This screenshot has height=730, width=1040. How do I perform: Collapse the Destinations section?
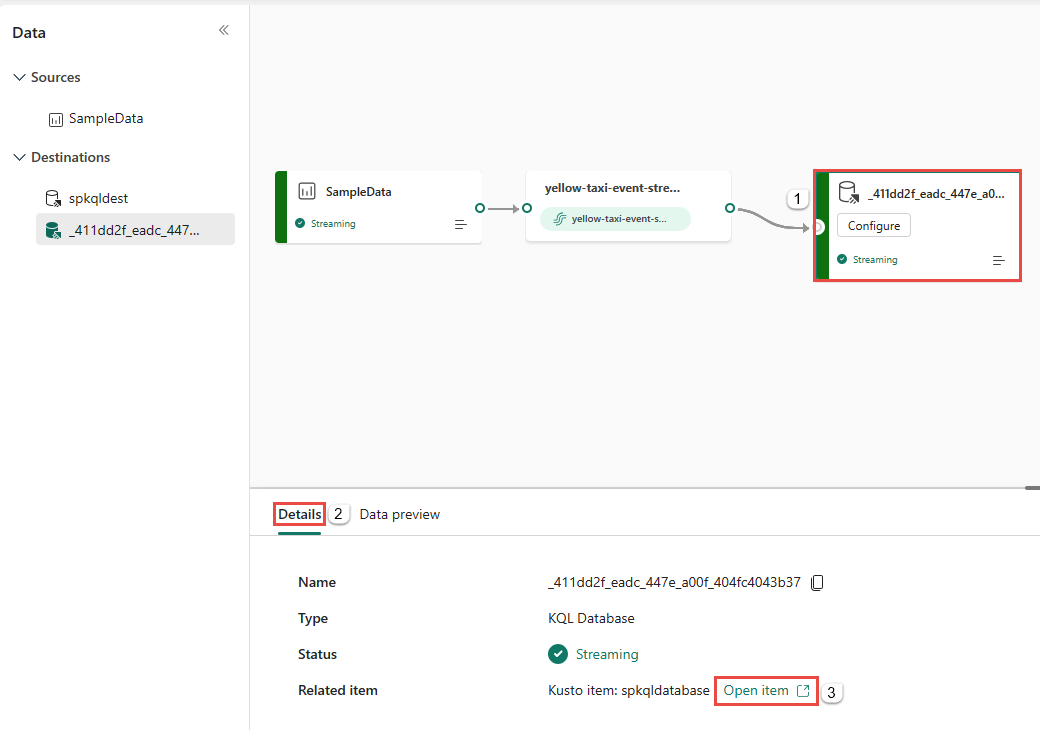[19, 157]
